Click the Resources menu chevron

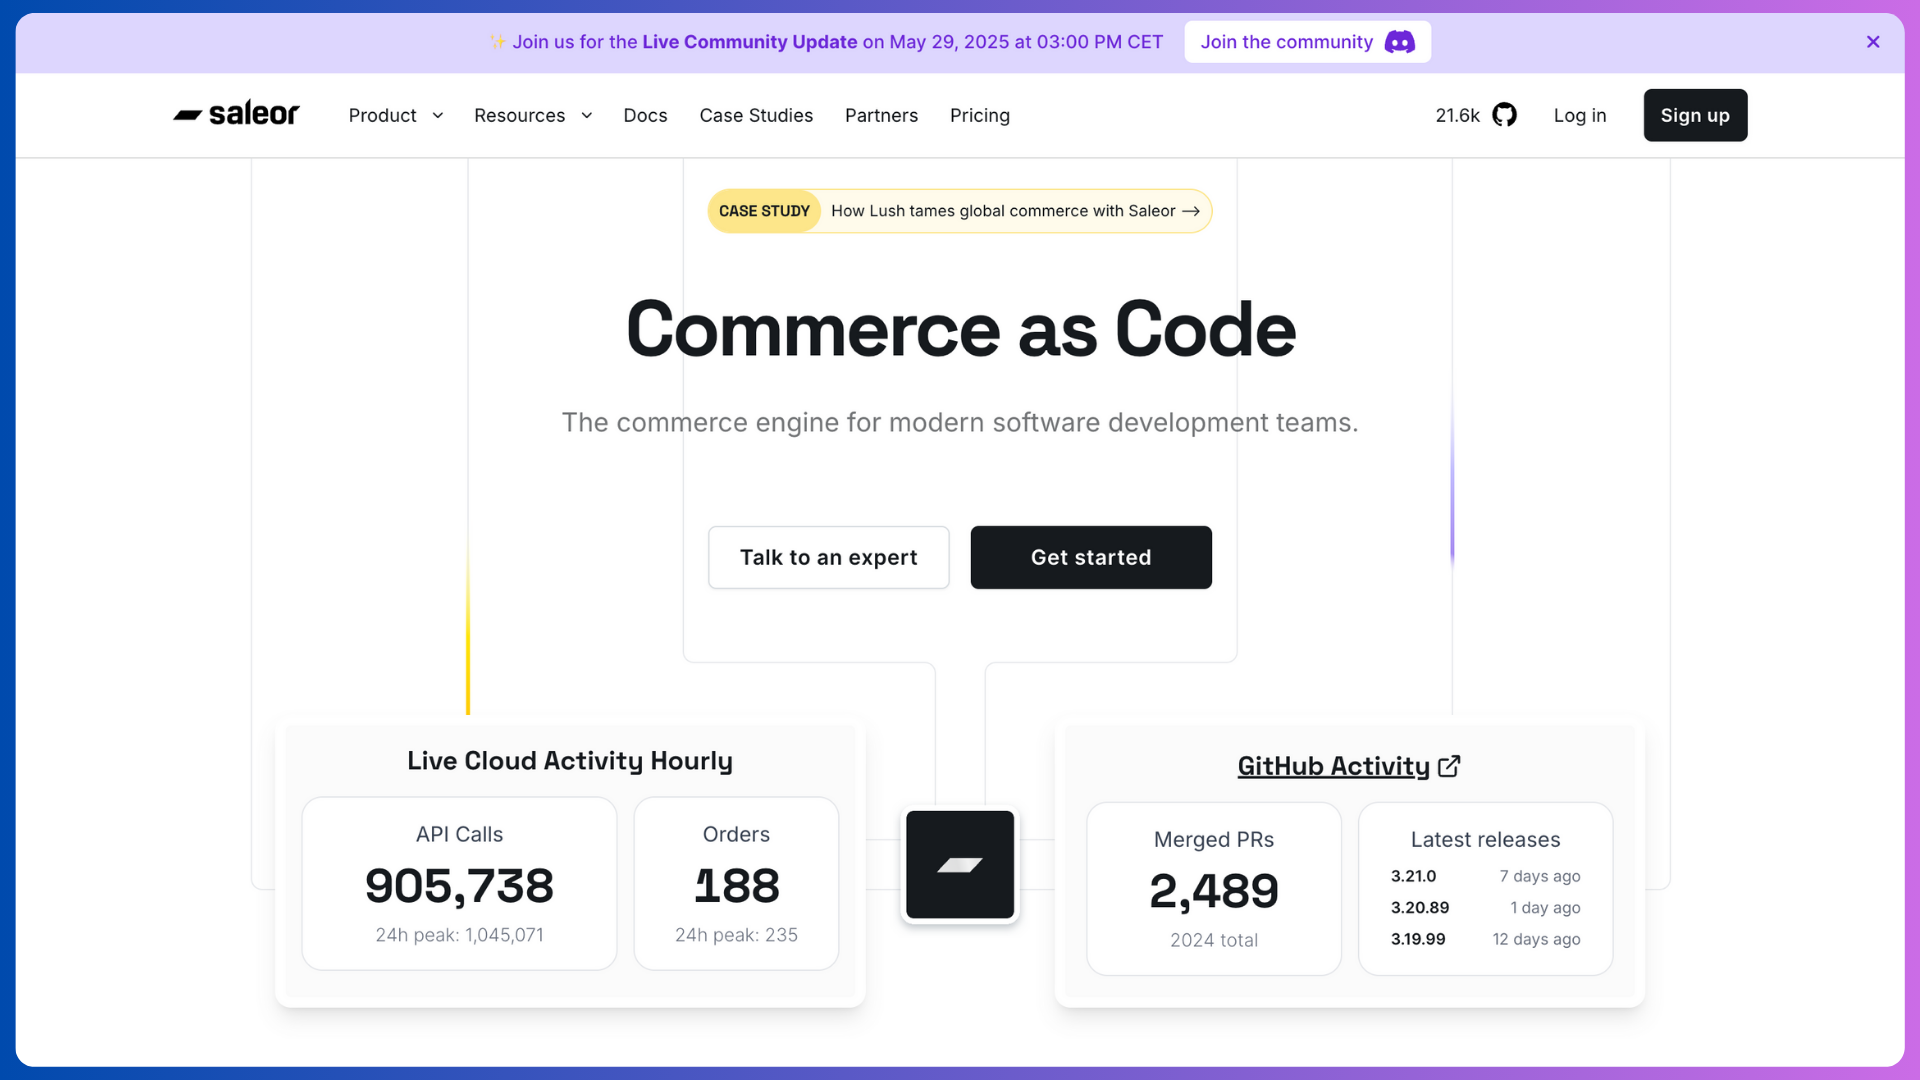click(x=586, y=116)
